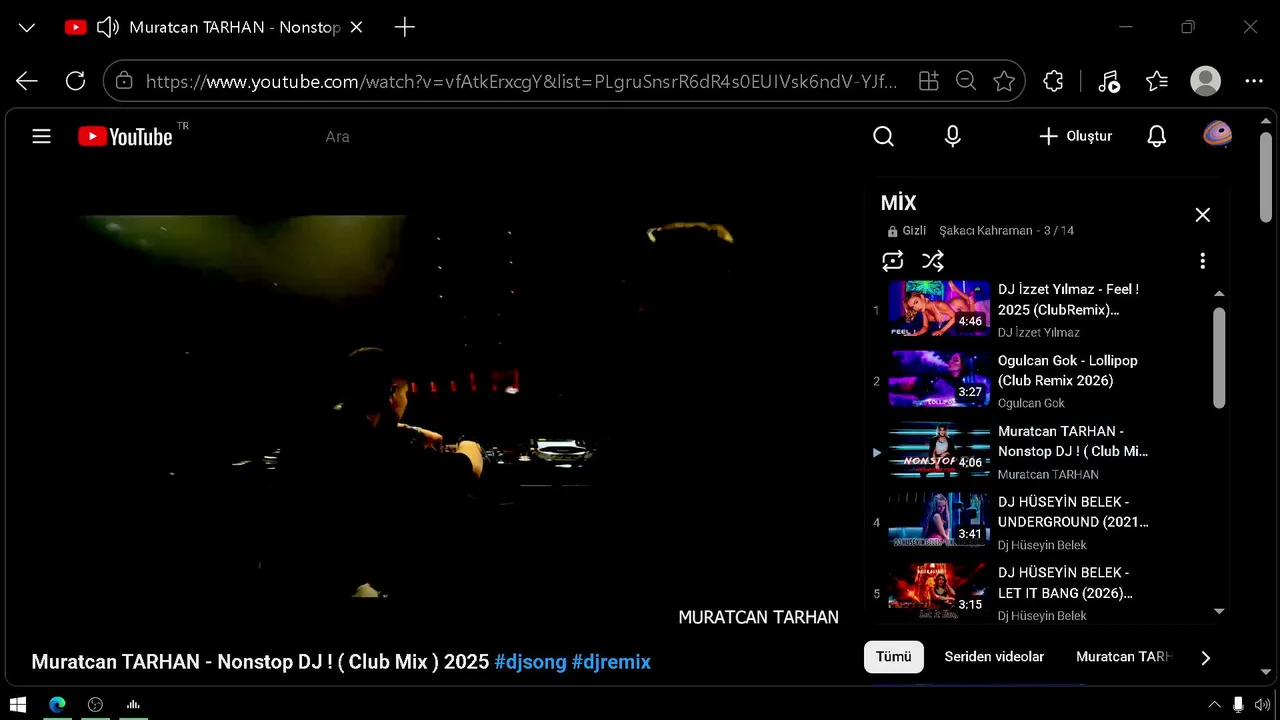Open the #djremix hashtag link

pyautogui.click(x=611, y=662)
